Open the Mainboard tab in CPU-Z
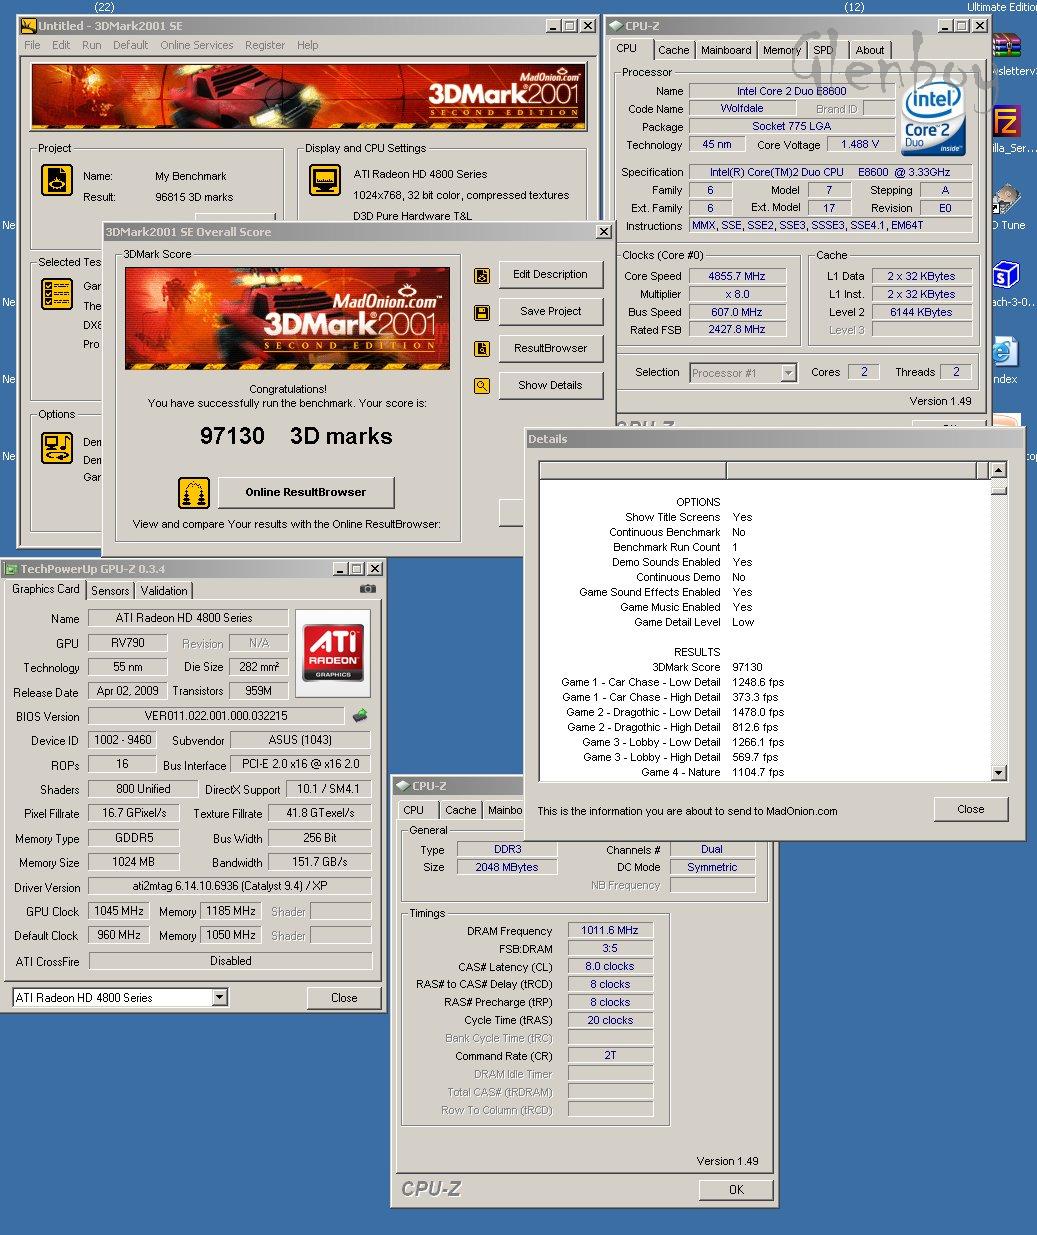 (x=726, y=50)
